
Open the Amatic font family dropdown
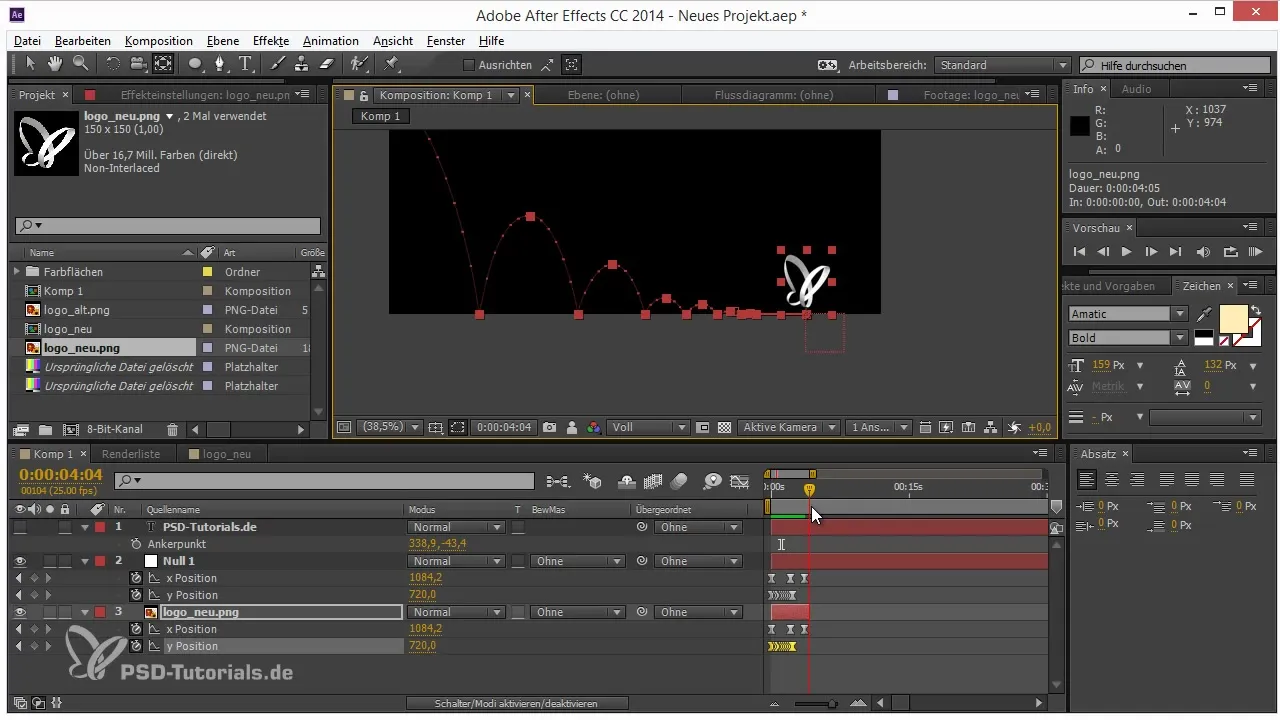coord(1128,314)
